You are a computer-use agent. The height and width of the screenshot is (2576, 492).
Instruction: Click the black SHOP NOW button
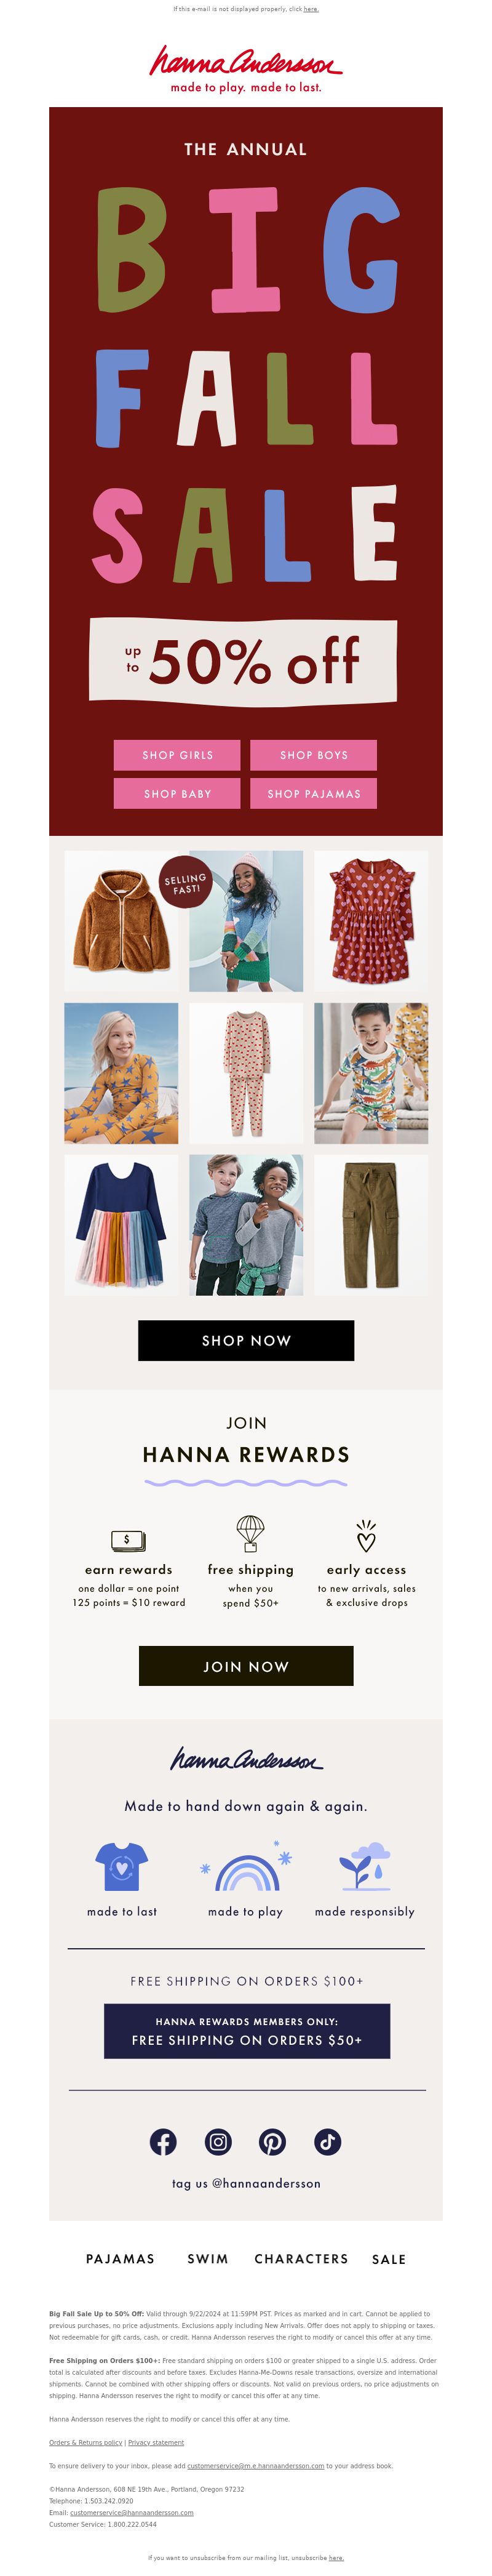pos(246,1340)
